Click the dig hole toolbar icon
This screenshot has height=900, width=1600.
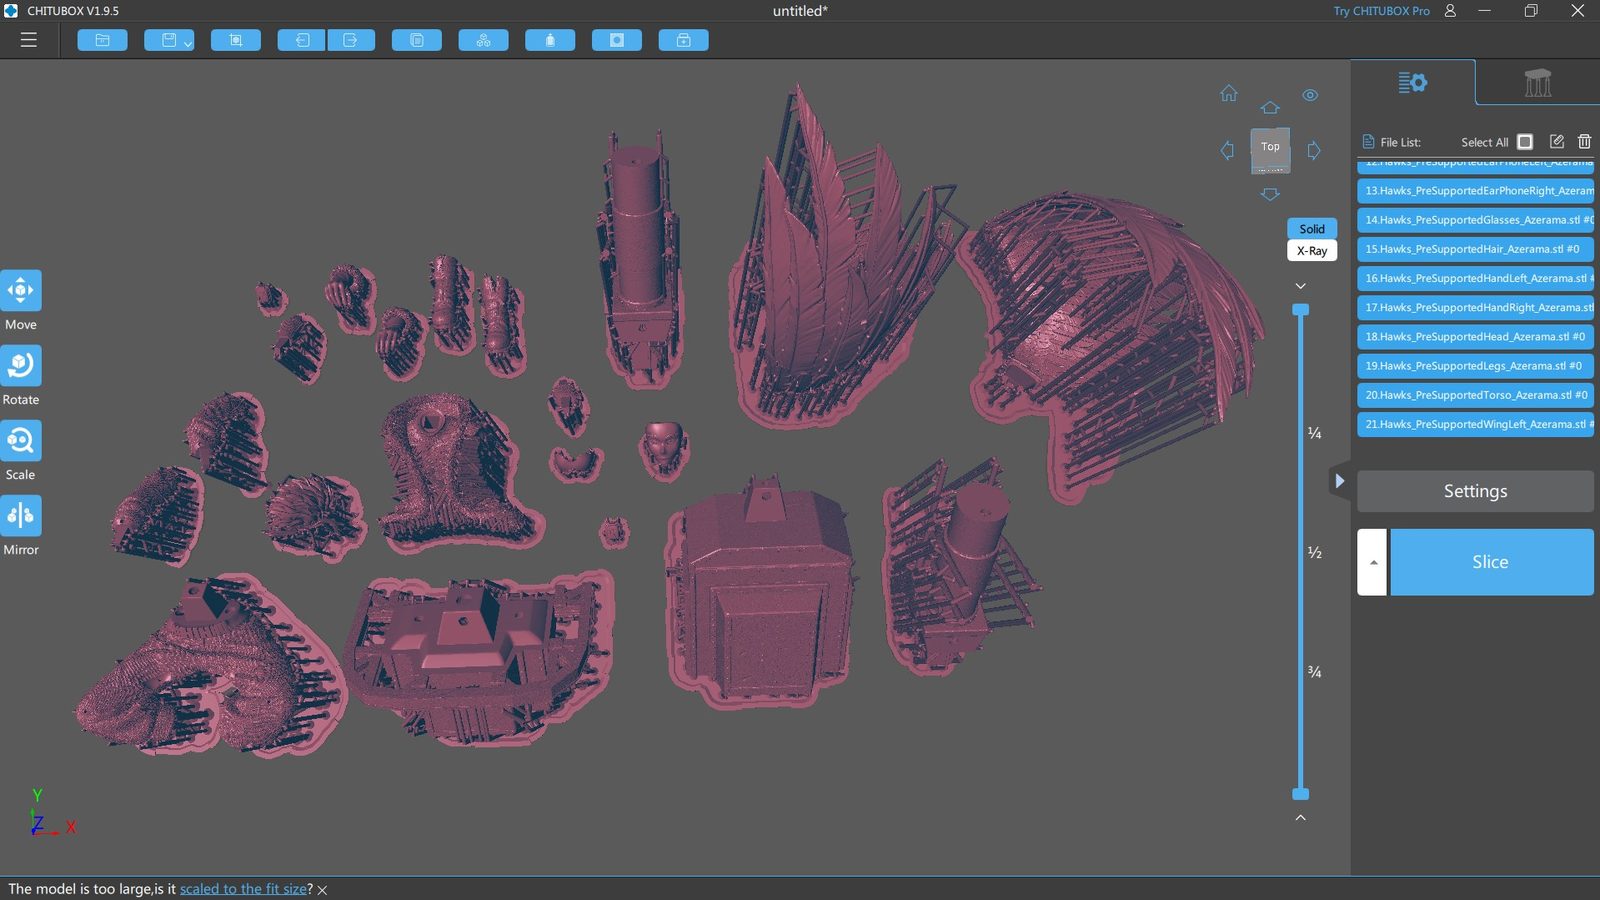[617, 40]
